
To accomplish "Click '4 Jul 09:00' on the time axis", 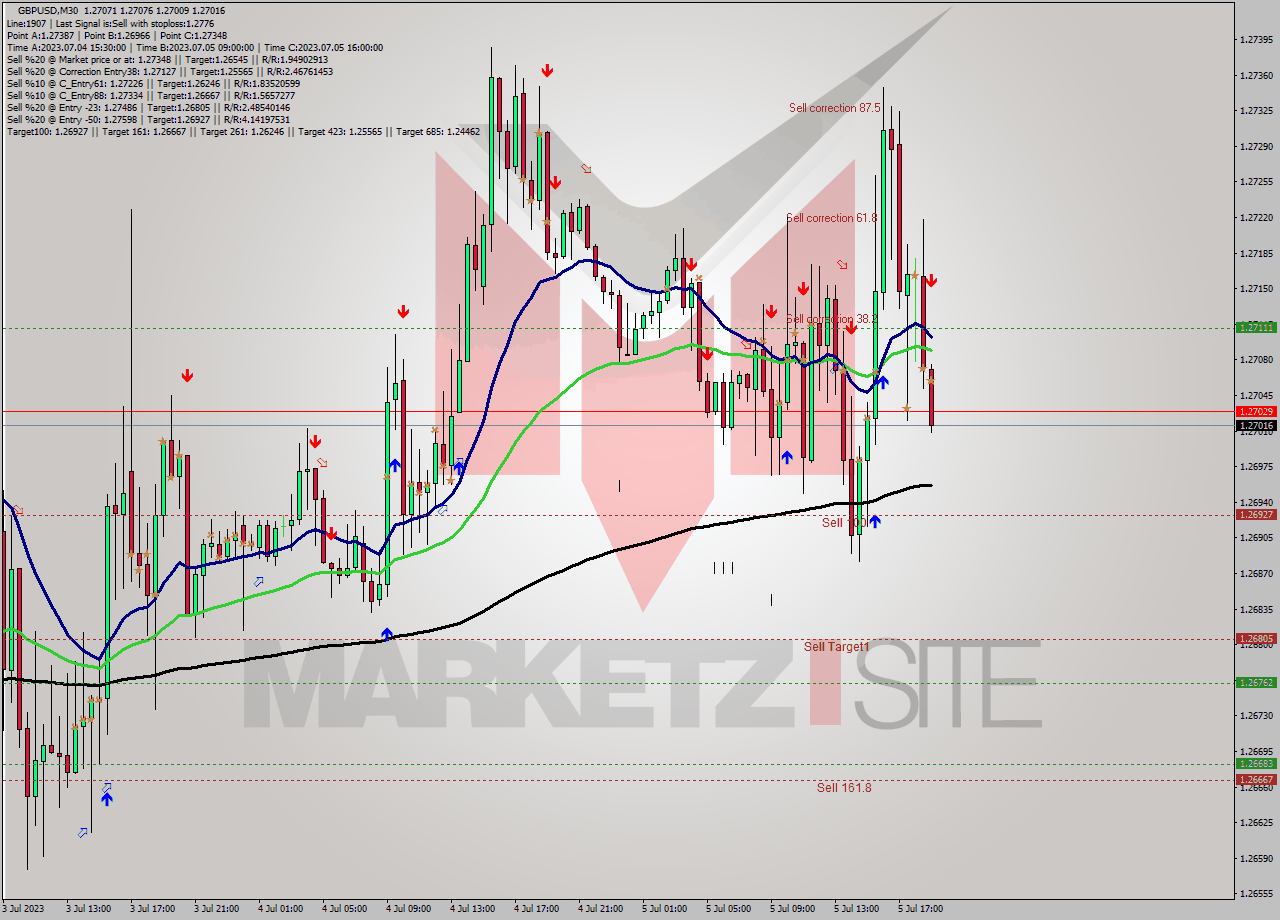I will pos(407,909).
